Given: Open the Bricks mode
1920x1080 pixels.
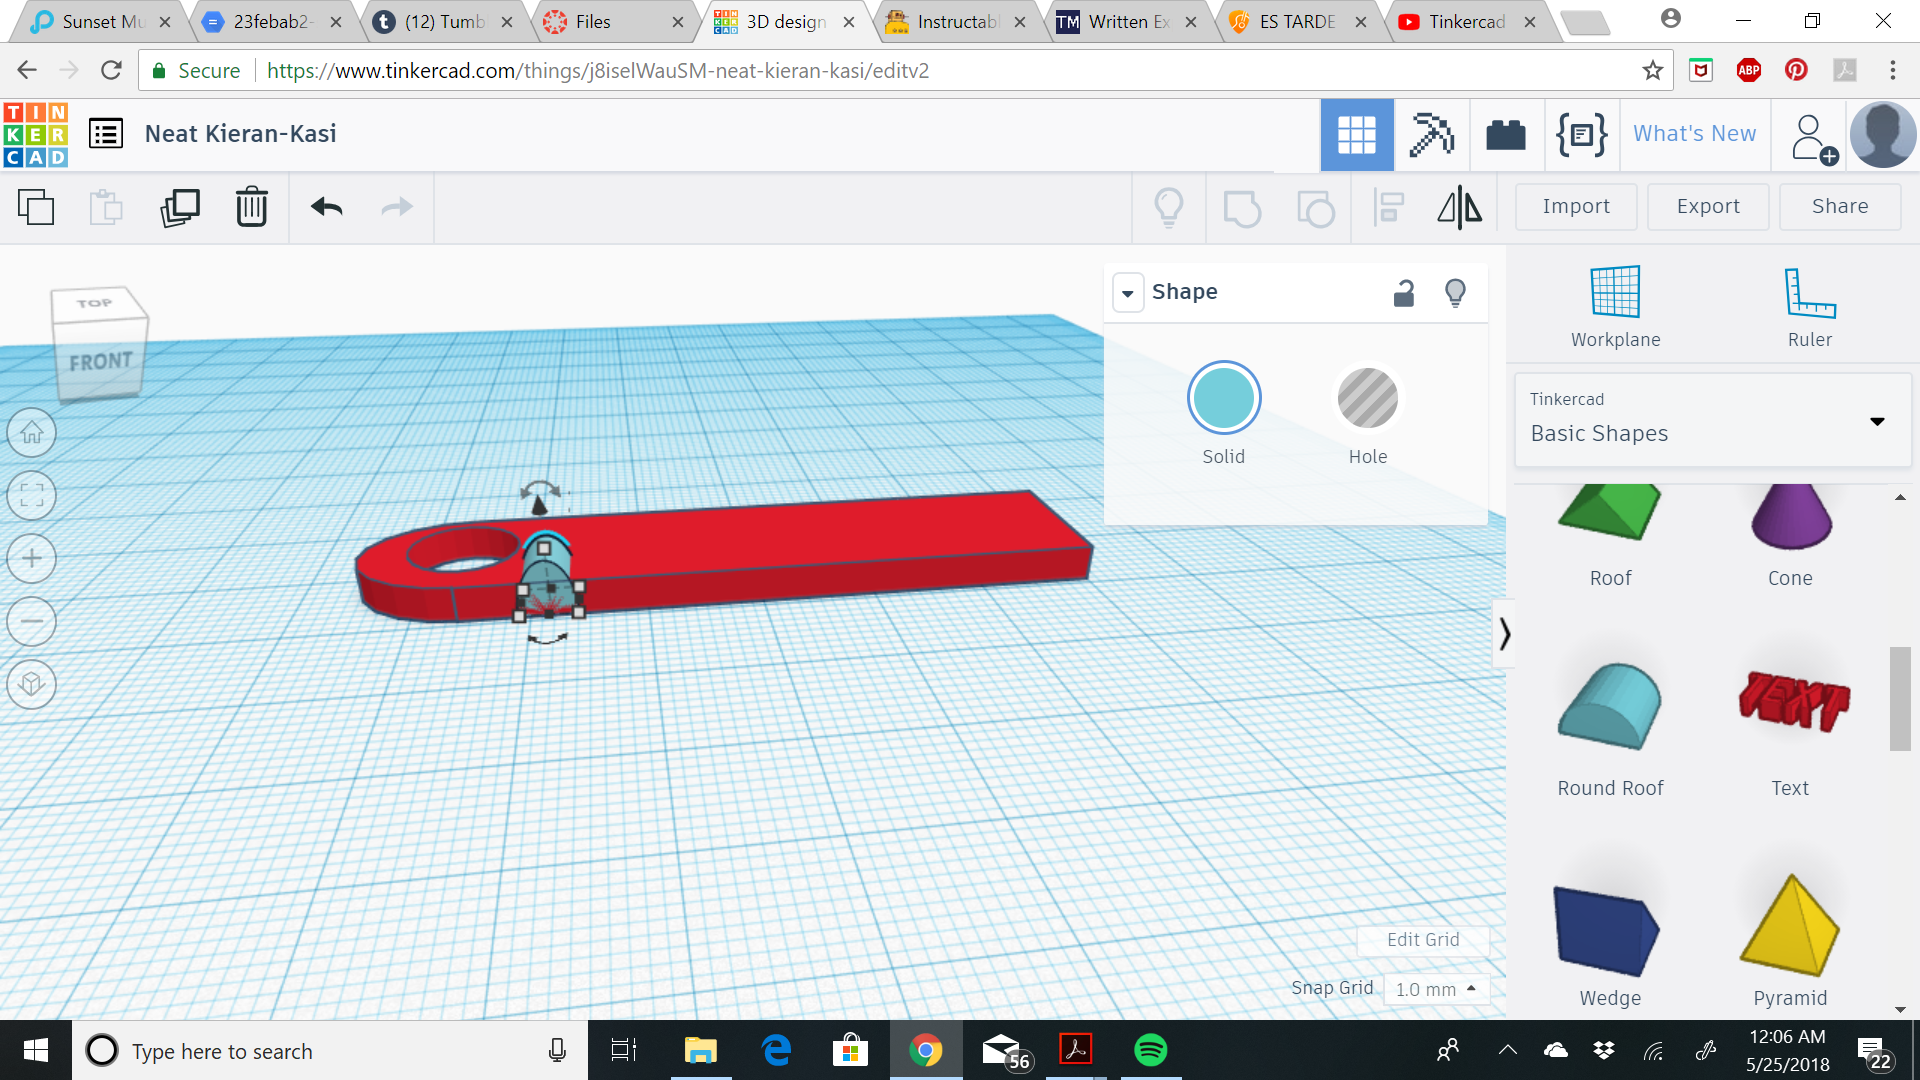Looking at the screenshot, I should click(x=1506, y=135).
